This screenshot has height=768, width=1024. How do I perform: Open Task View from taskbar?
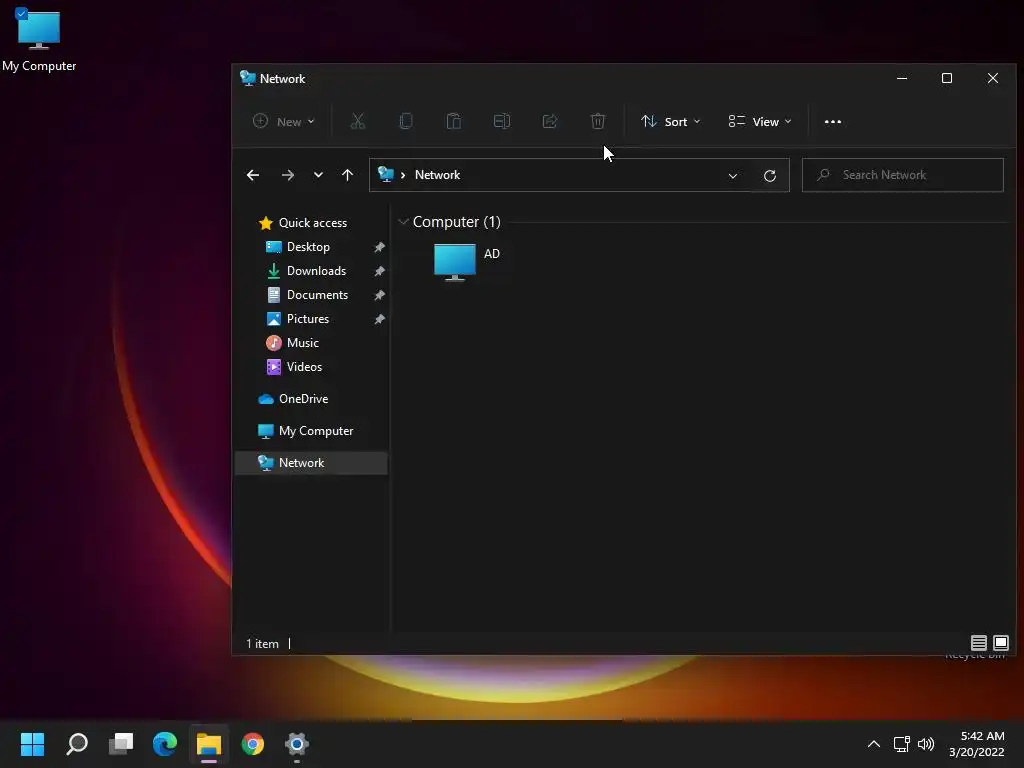(121, 744)
